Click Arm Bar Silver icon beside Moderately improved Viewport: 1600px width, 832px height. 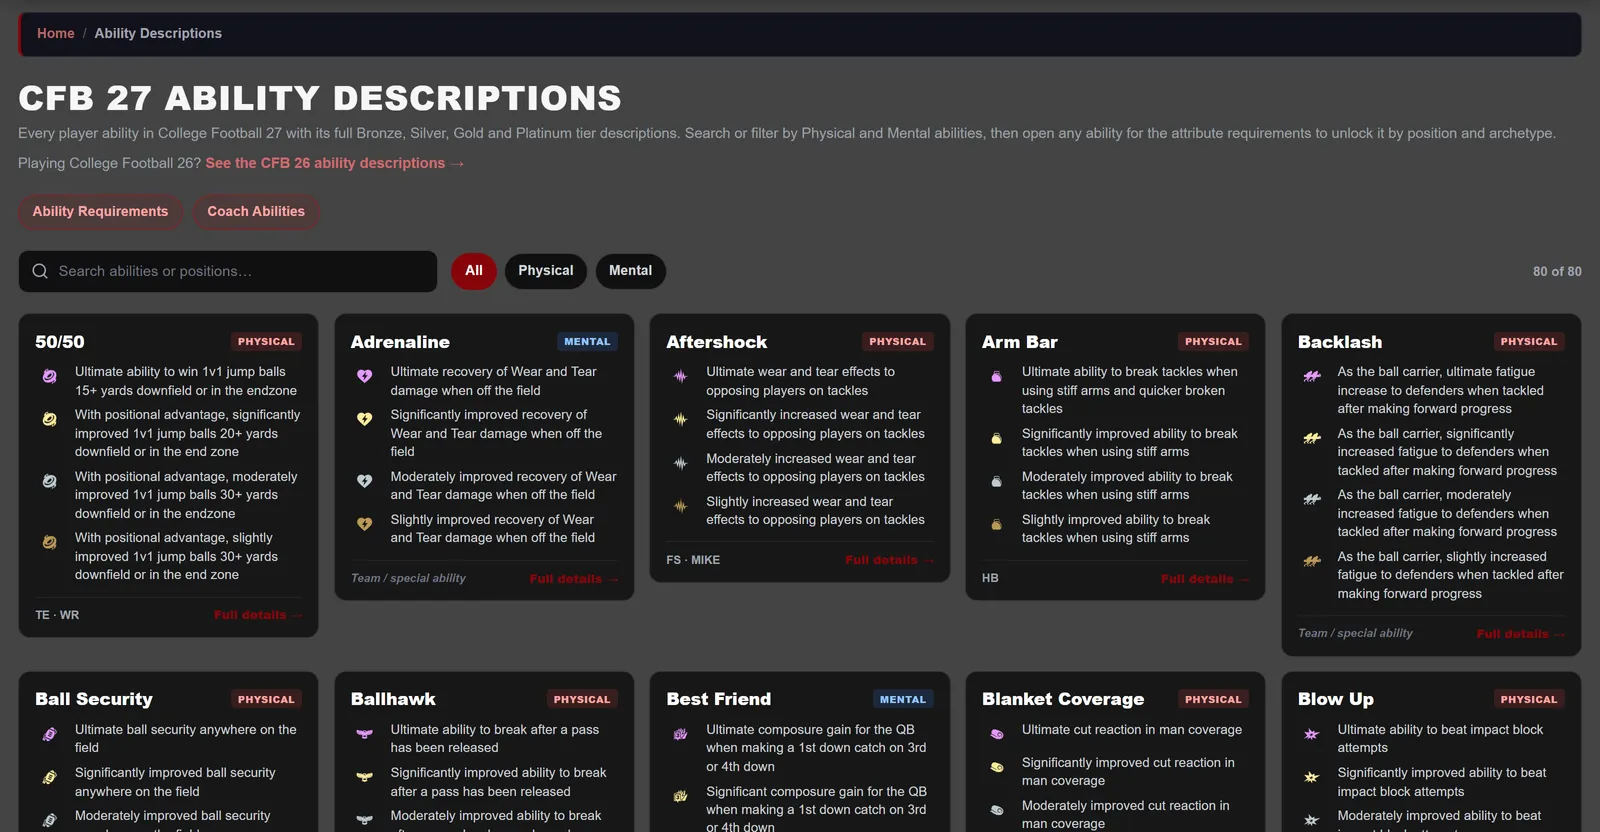tap(996, 481)
